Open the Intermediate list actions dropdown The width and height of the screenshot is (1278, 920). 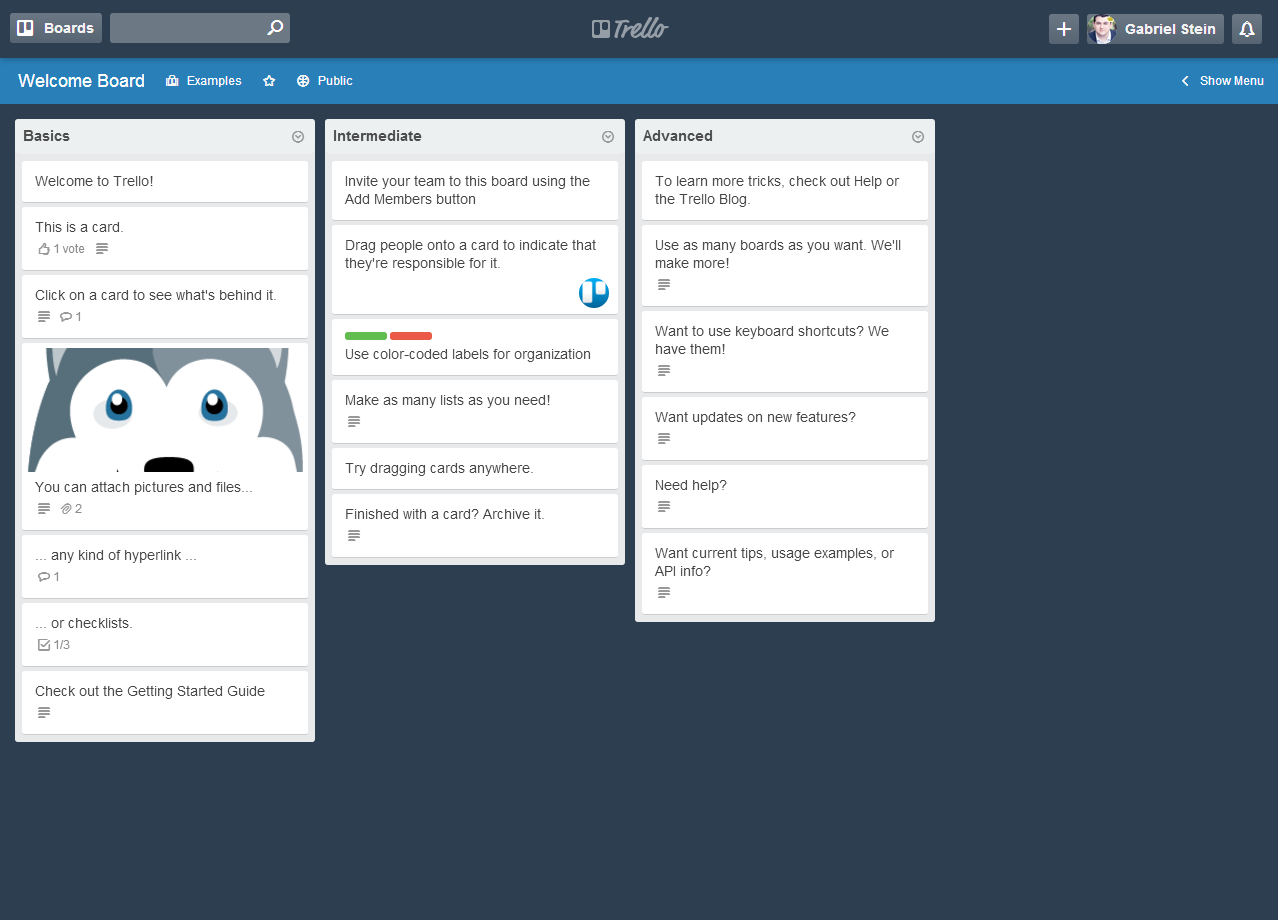click(x=608, y=137)
